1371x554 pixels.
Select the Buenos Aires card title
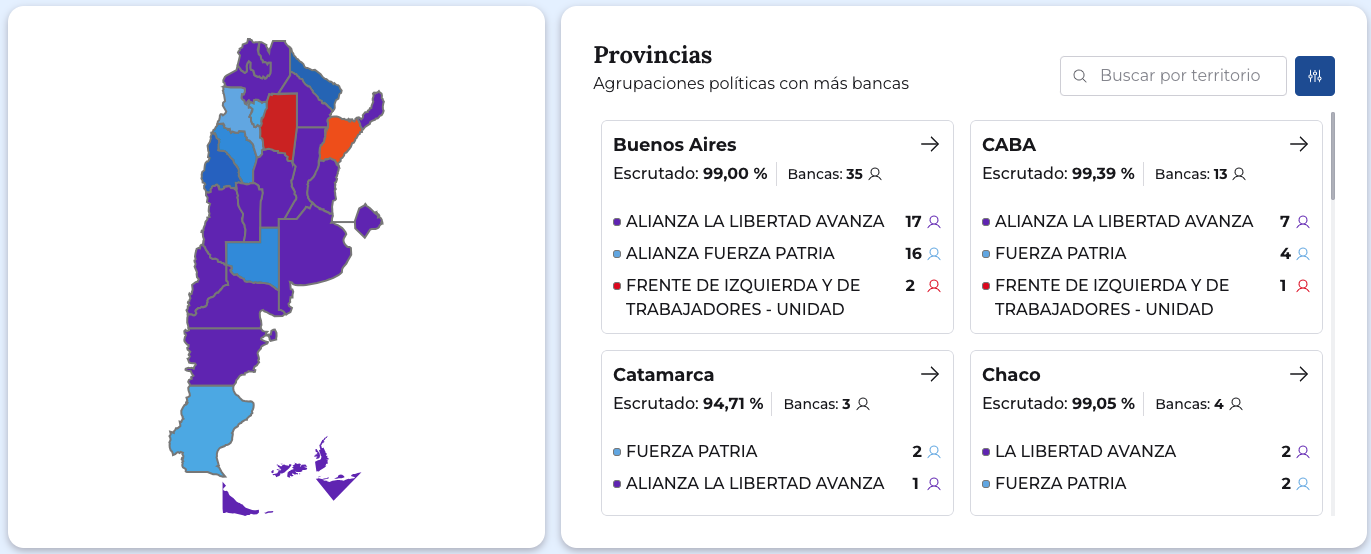click(674, 145)
